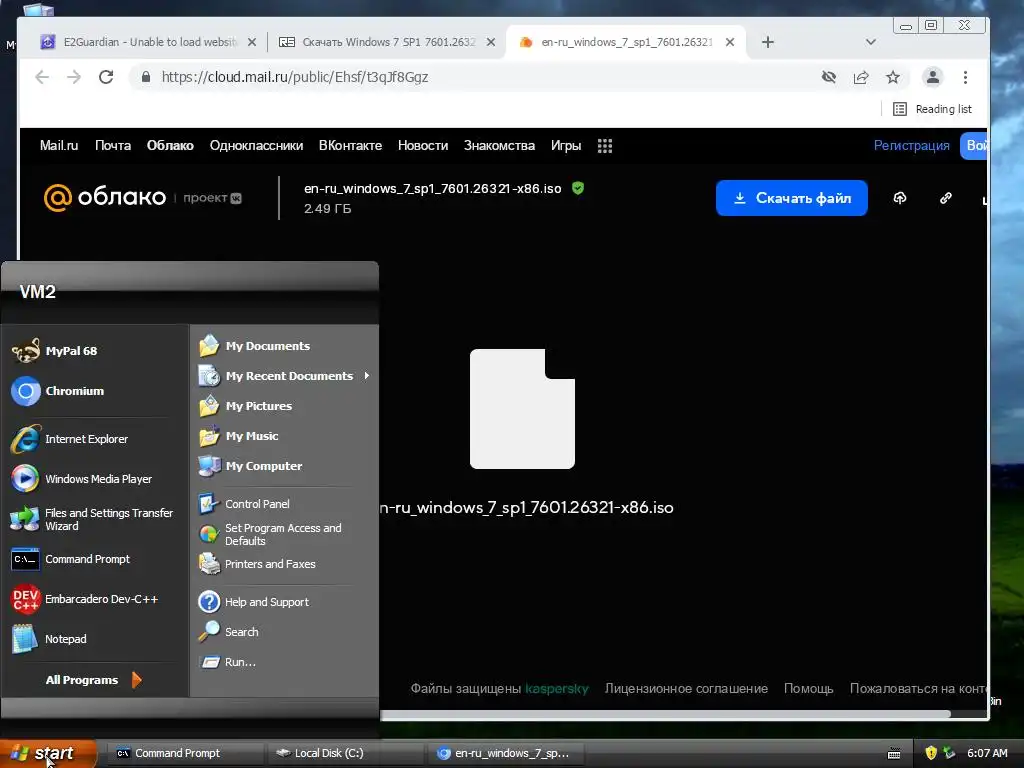Launch Chromium from Start menu
Viewport: 1024px width, 768px height.
pos(58,391)
